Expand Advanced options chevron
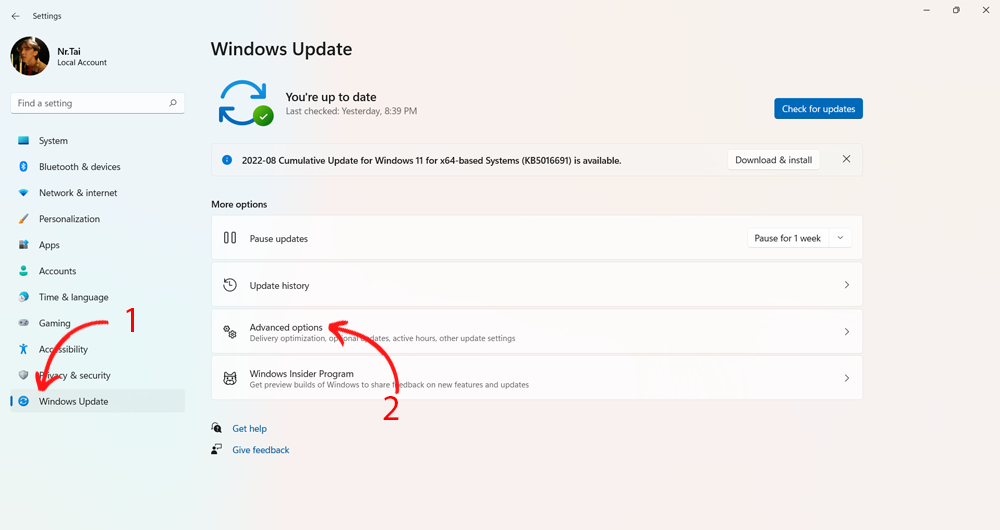Image resolution: width=1000 pixels, height=530 pixels. (847, 332)
